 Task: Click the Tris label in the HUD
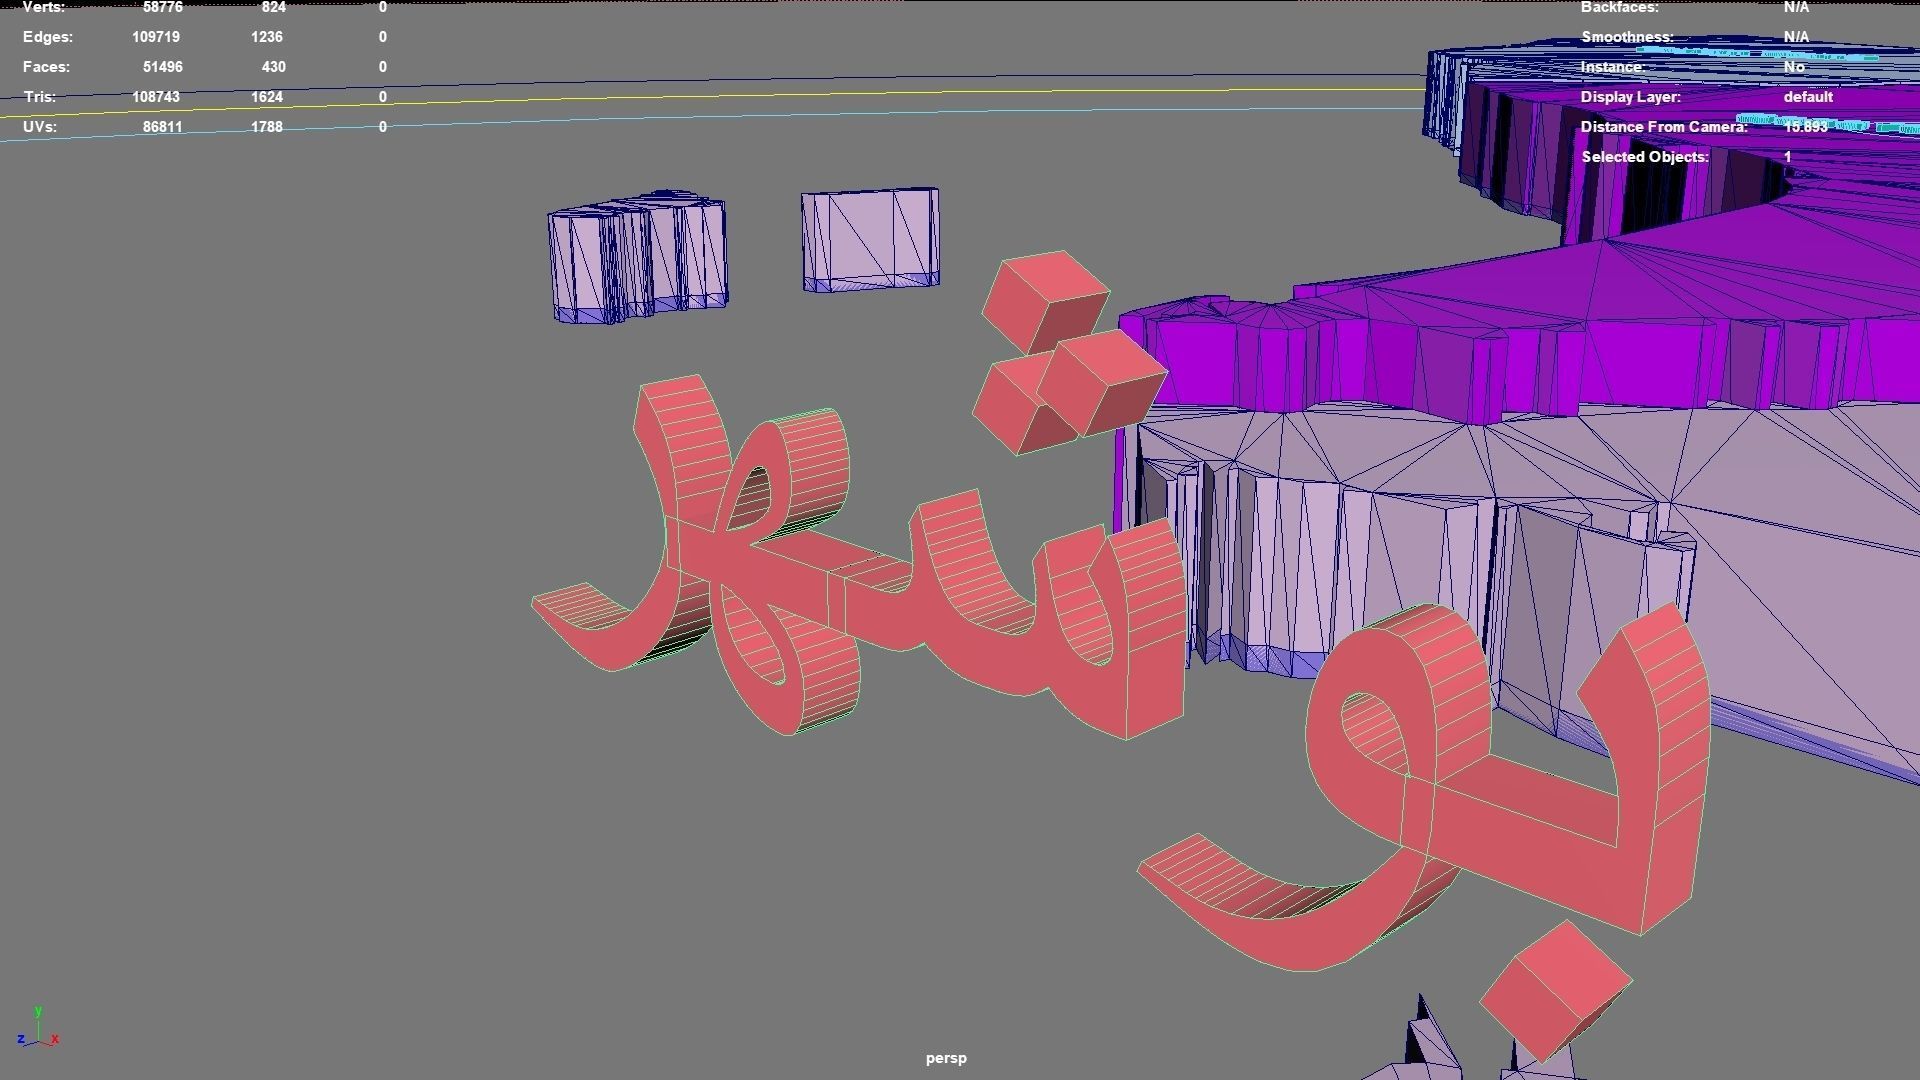click(40, 97)
